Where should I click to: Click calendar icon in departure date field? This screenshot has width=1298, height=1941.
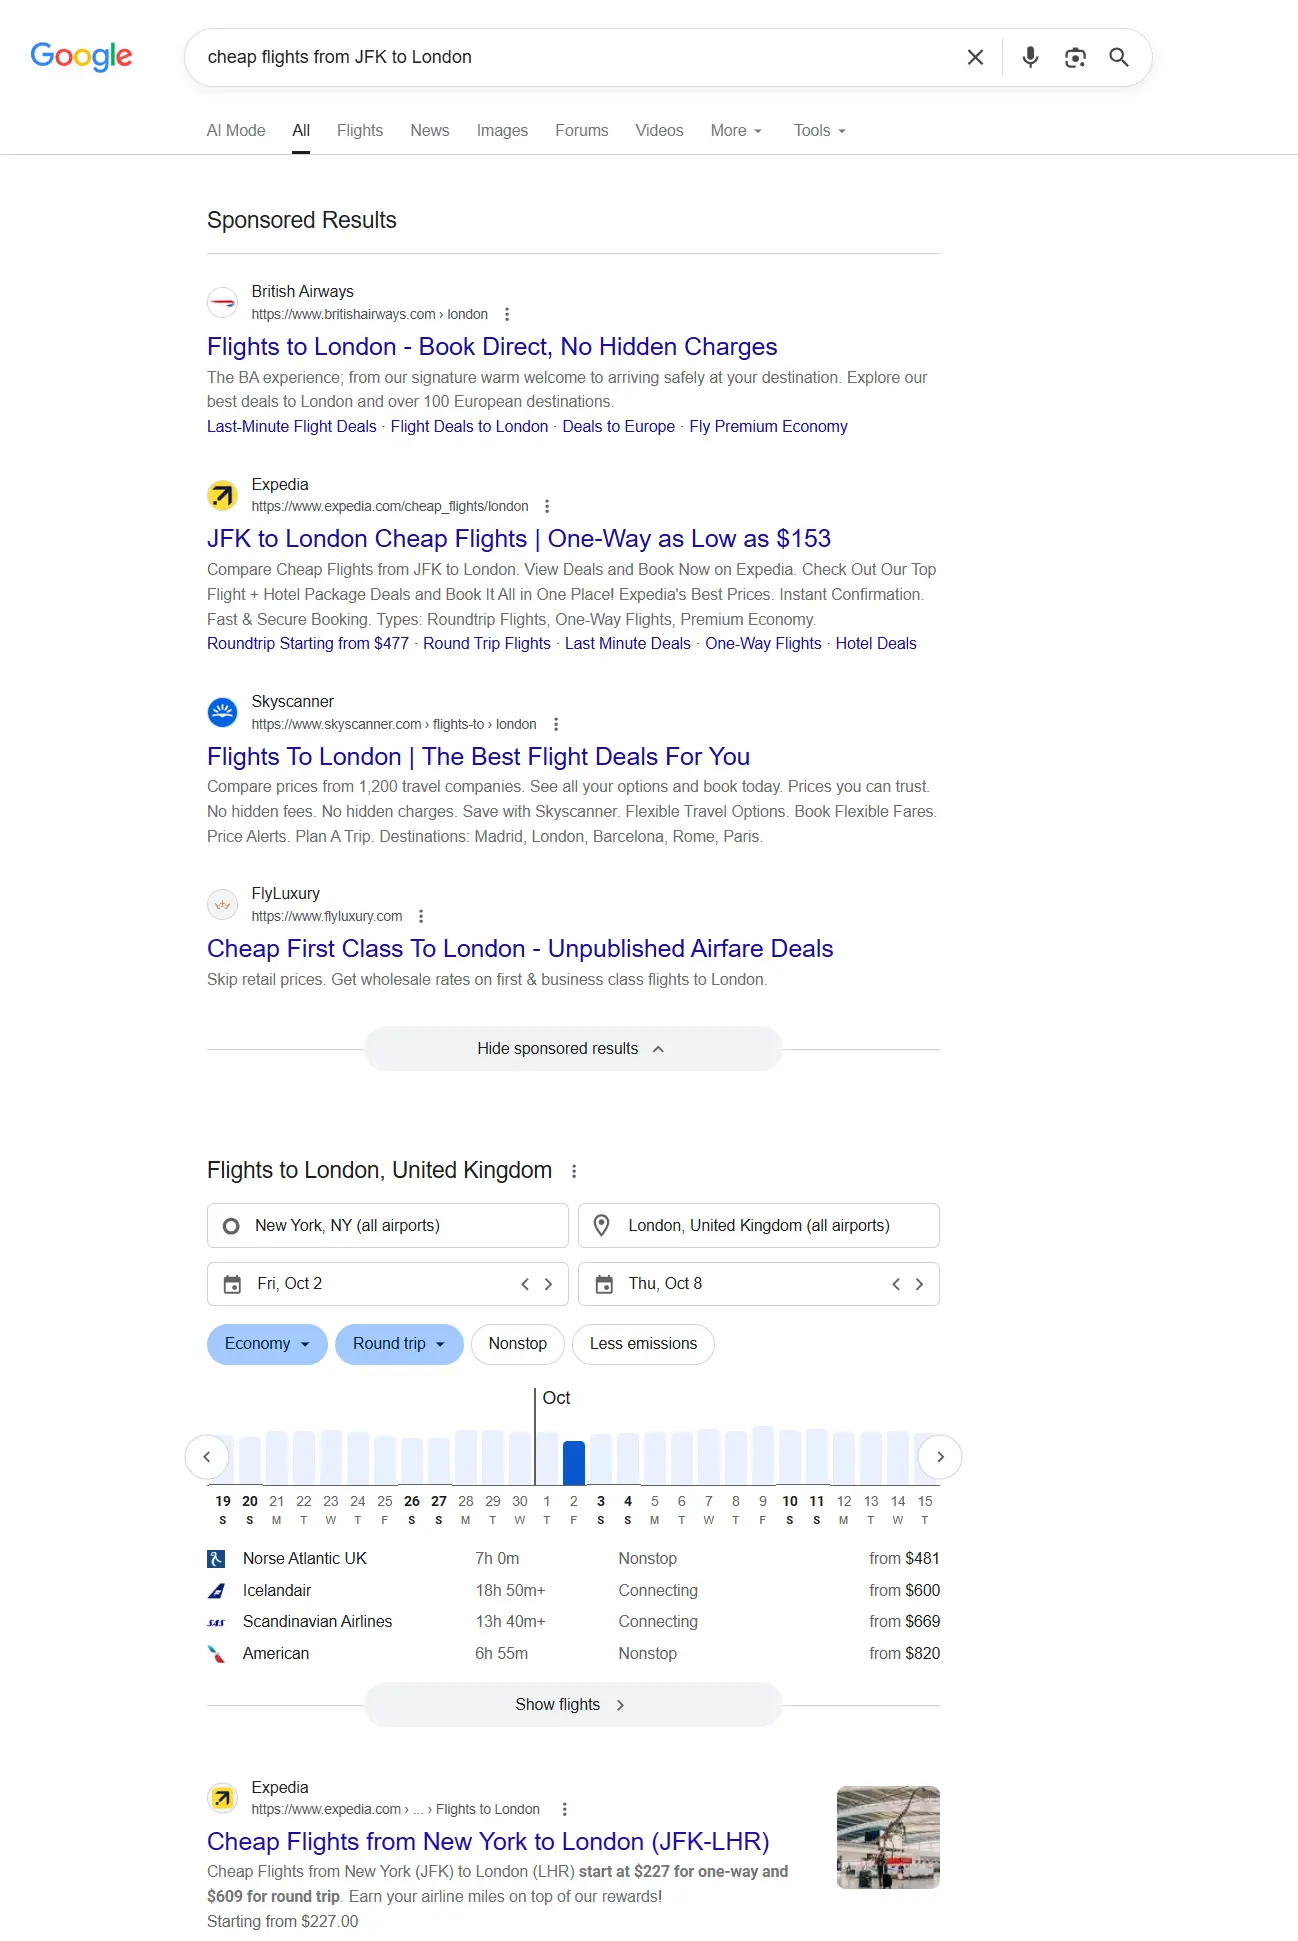point(232,1284)
